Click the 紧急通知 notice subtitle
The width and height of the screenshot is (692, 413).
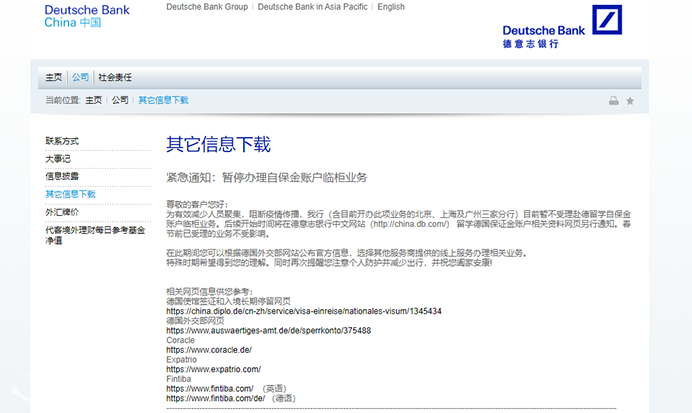[x=267, y=177]
